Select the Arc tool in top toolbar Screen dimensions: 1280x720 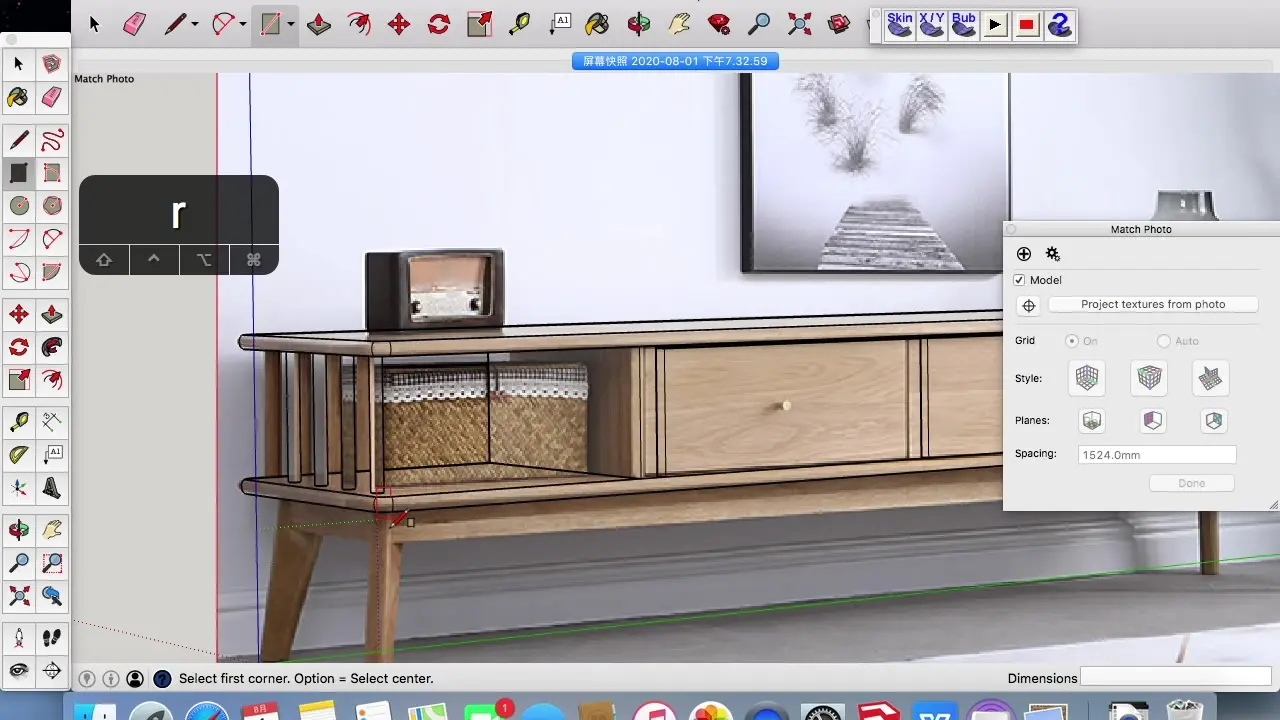(225, 24)
